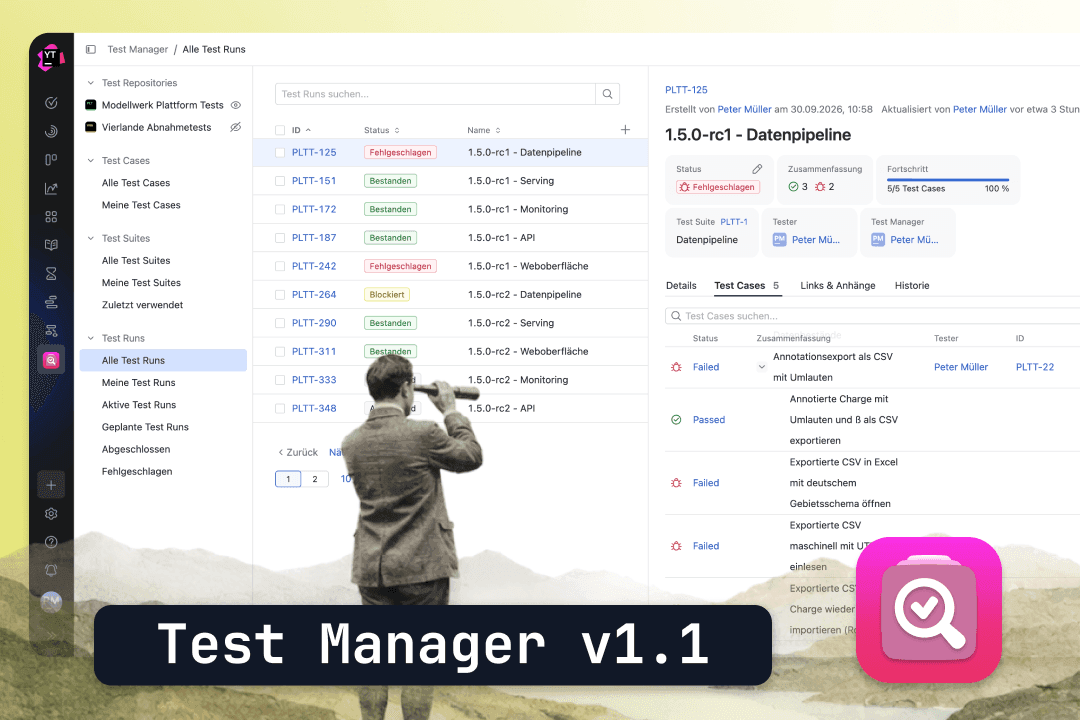Sort by Status column arrows

point(397,130)
